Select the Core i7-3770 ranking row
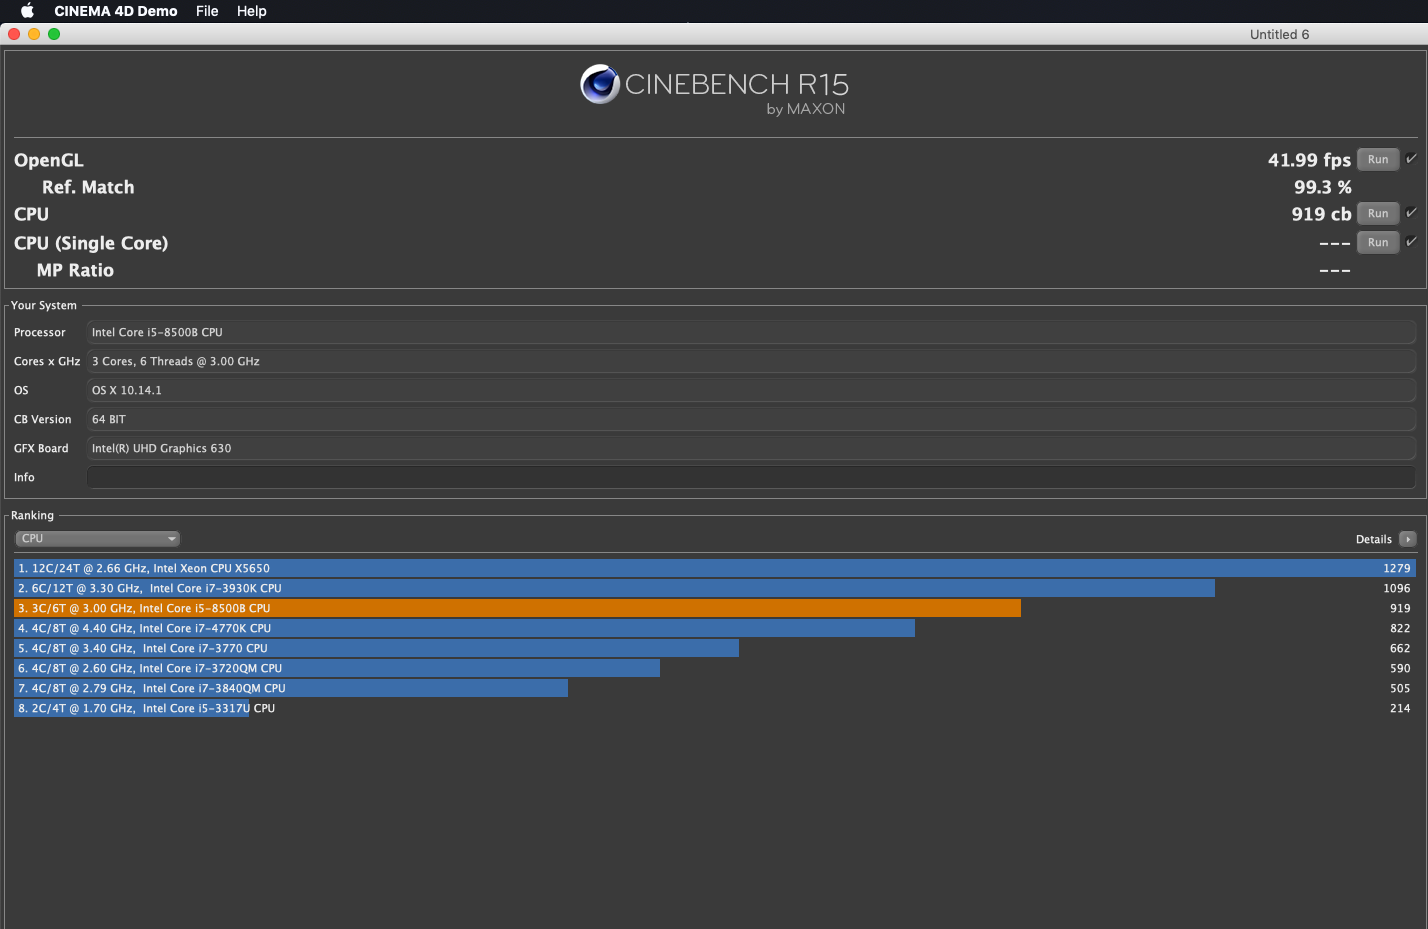Screen dimensions: 1428x929 [x=715, y=648]
